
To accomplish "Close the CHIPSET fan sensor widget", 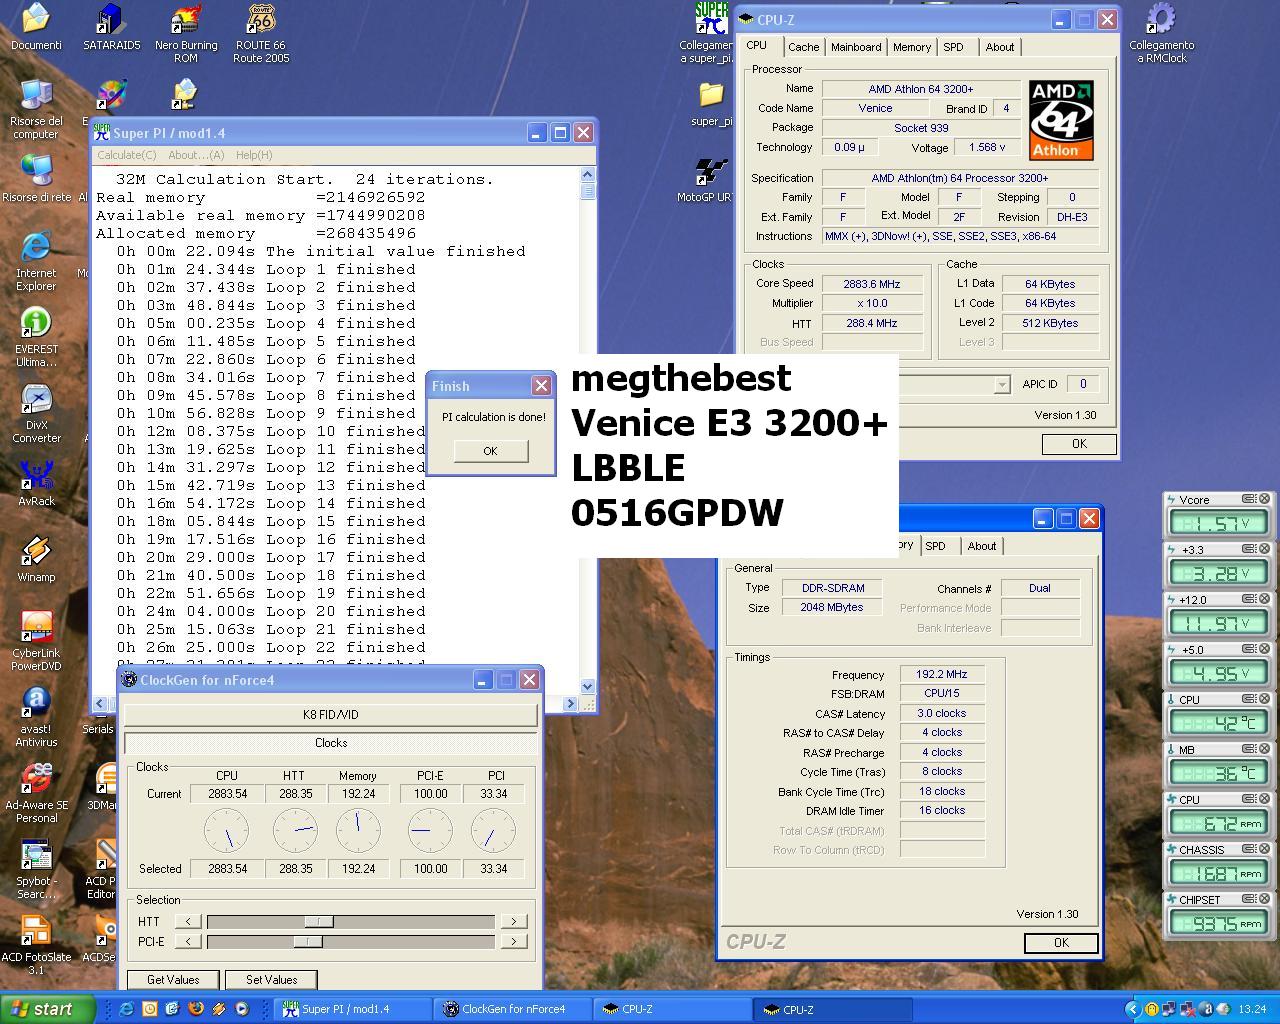I will point(1264,899).
